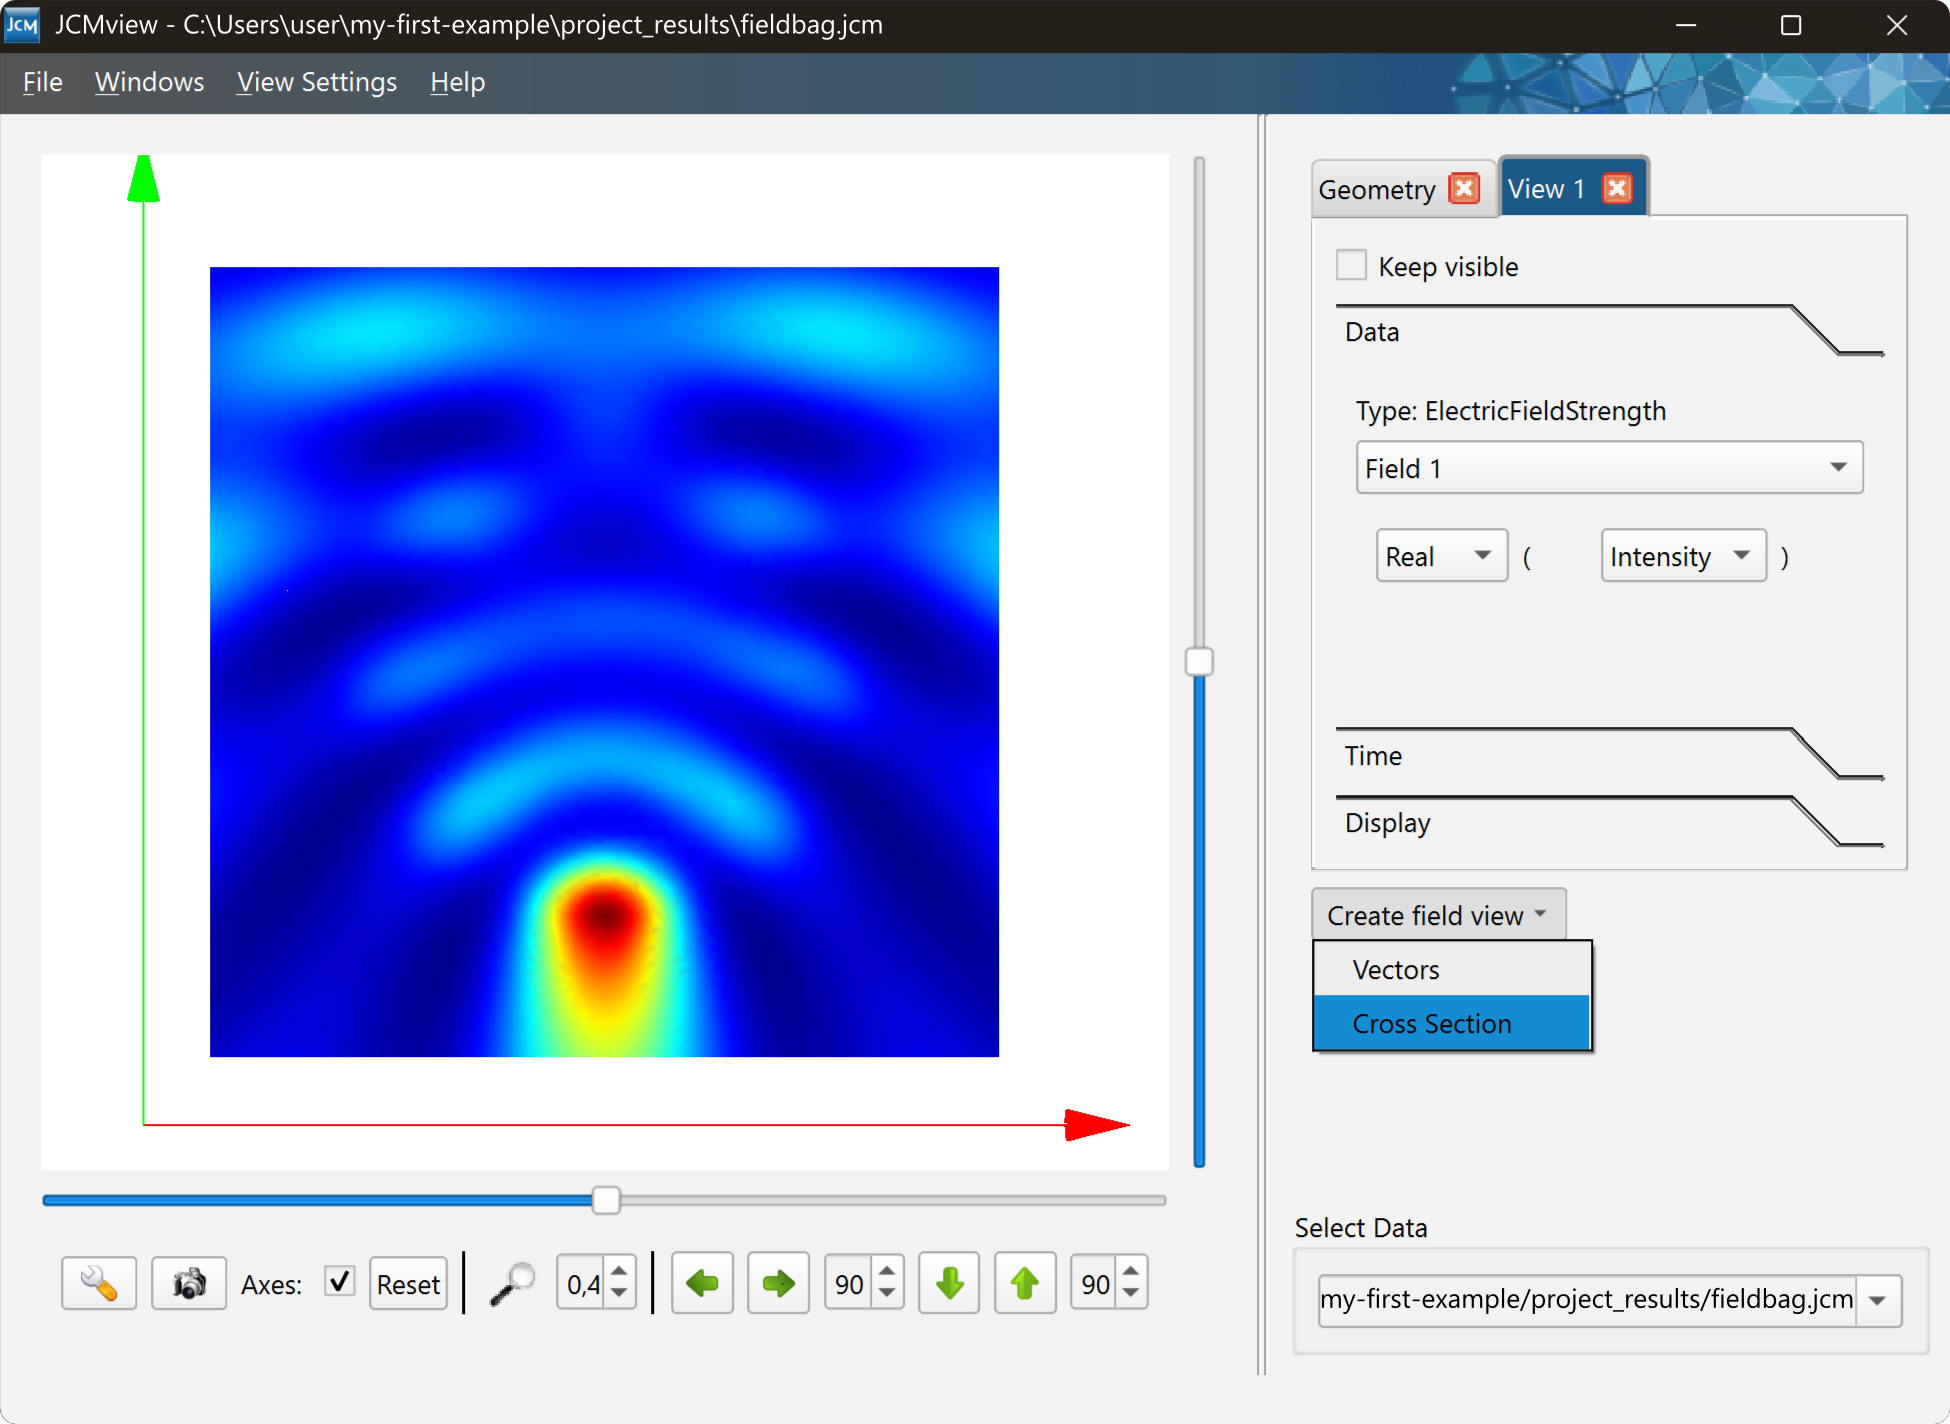Screen dimensions: 1950x1424
Task: Switch to the View 1 tab
Action: (1546, 189)
